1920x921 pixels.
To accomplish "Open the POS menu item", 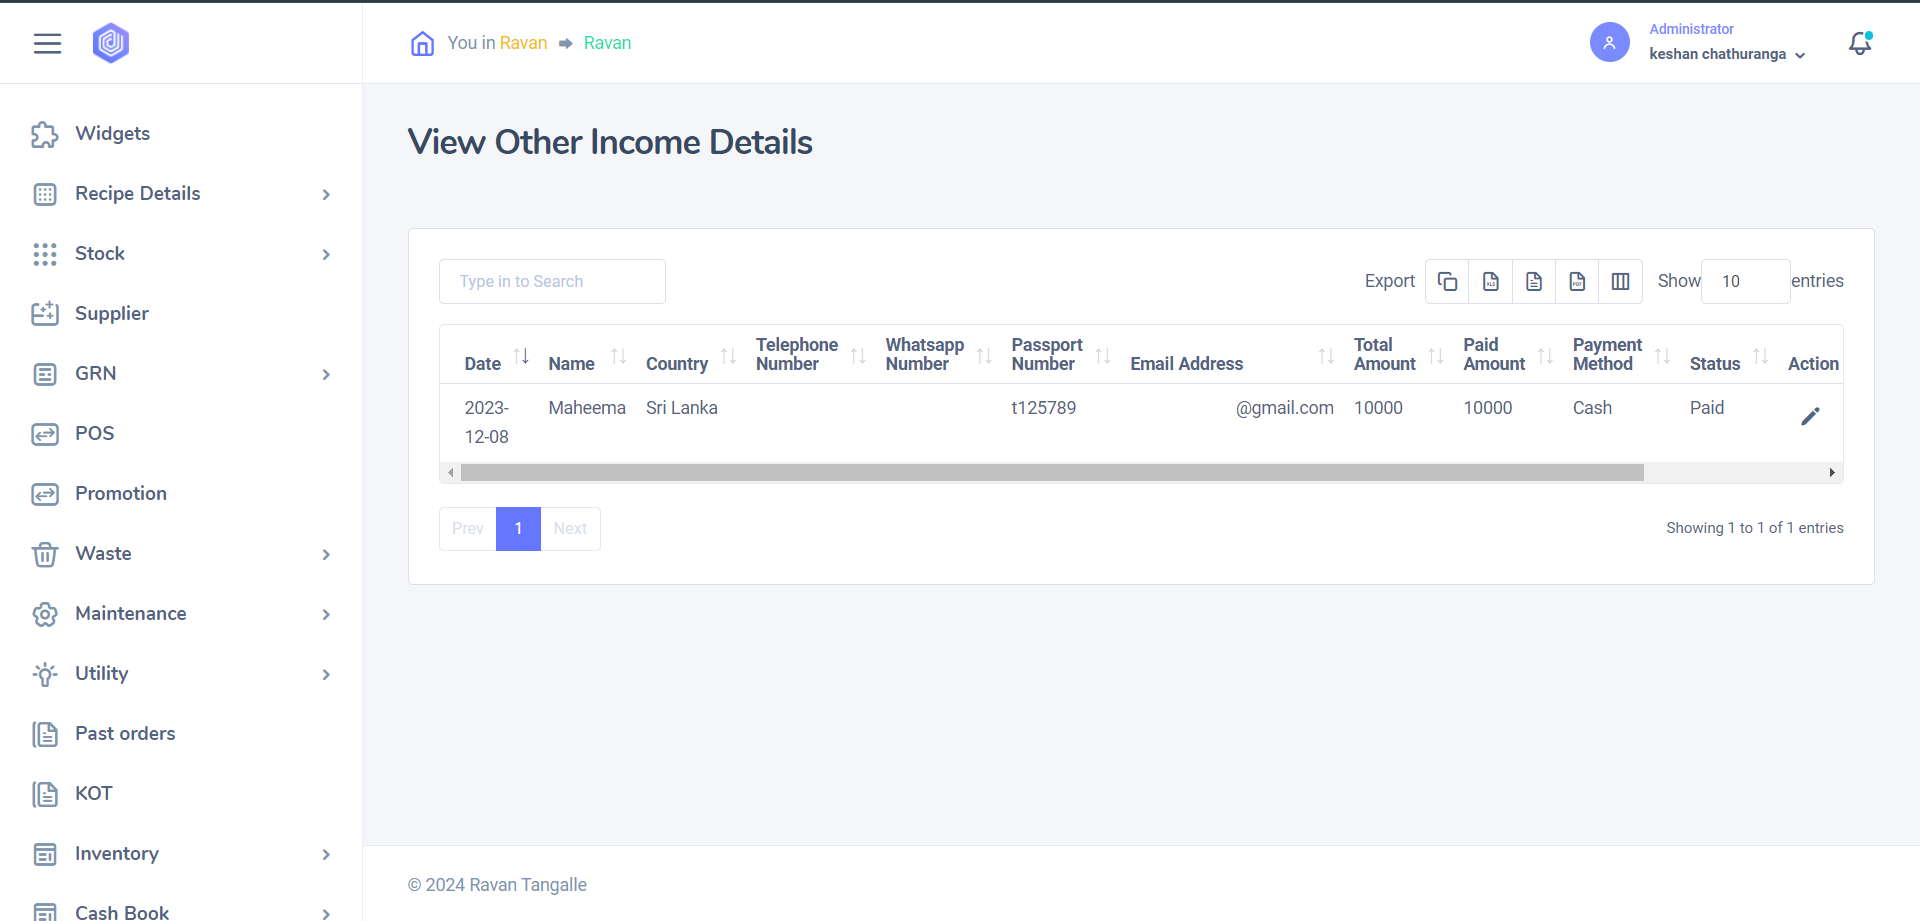I will click(95, 434).
